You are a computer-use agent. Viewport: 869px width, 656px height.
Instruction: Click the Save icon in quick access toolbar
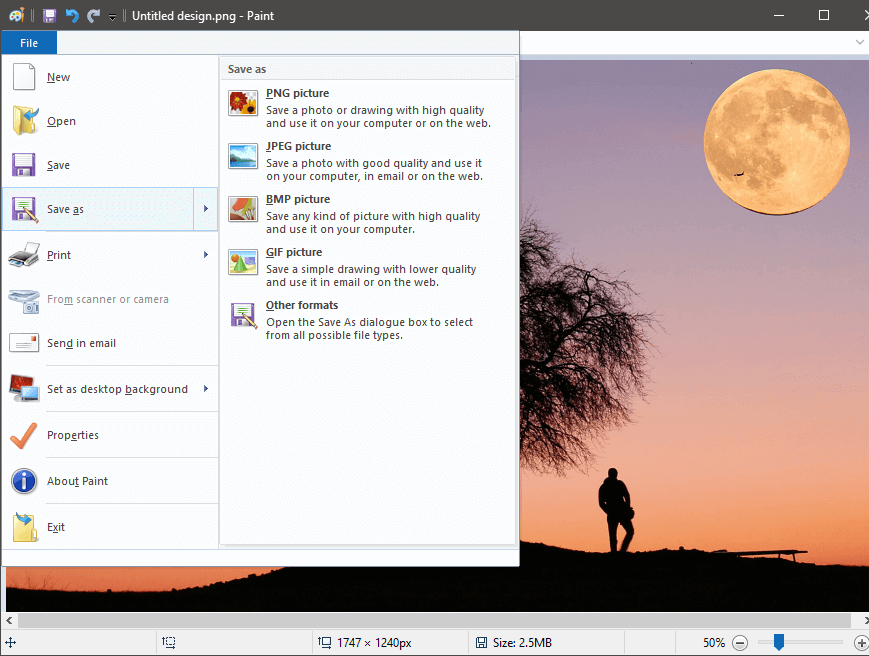click(49, 16)
